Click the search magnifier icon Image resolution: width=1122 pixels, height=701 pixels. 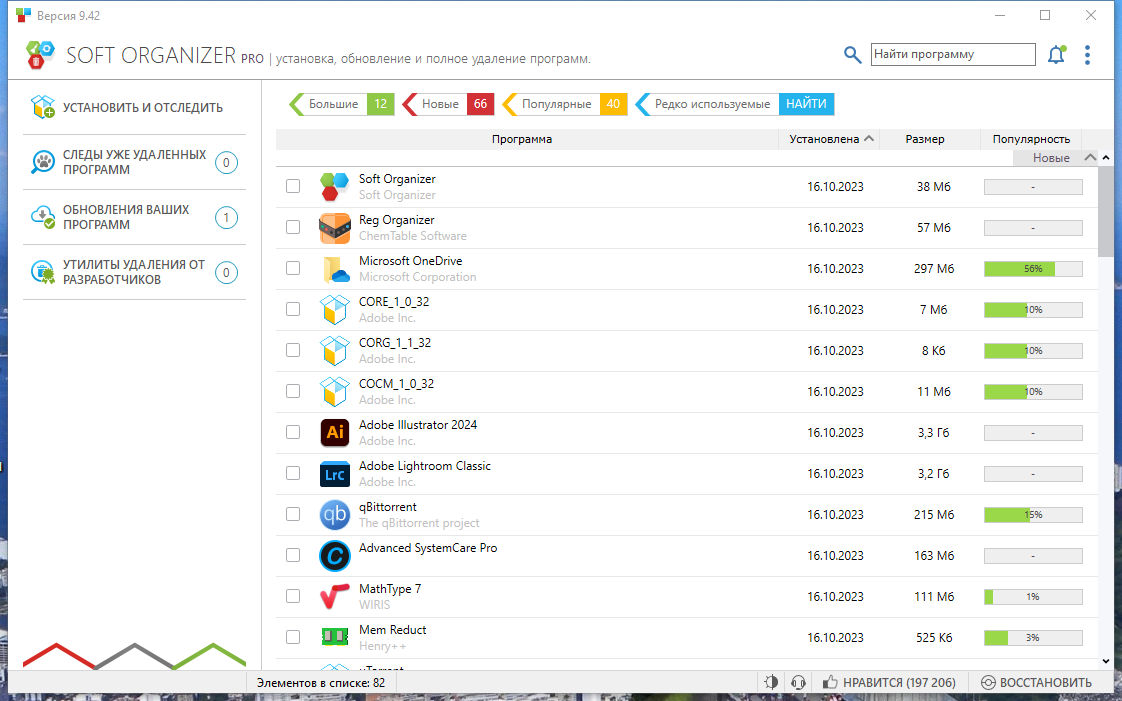[x=852, y=55]
